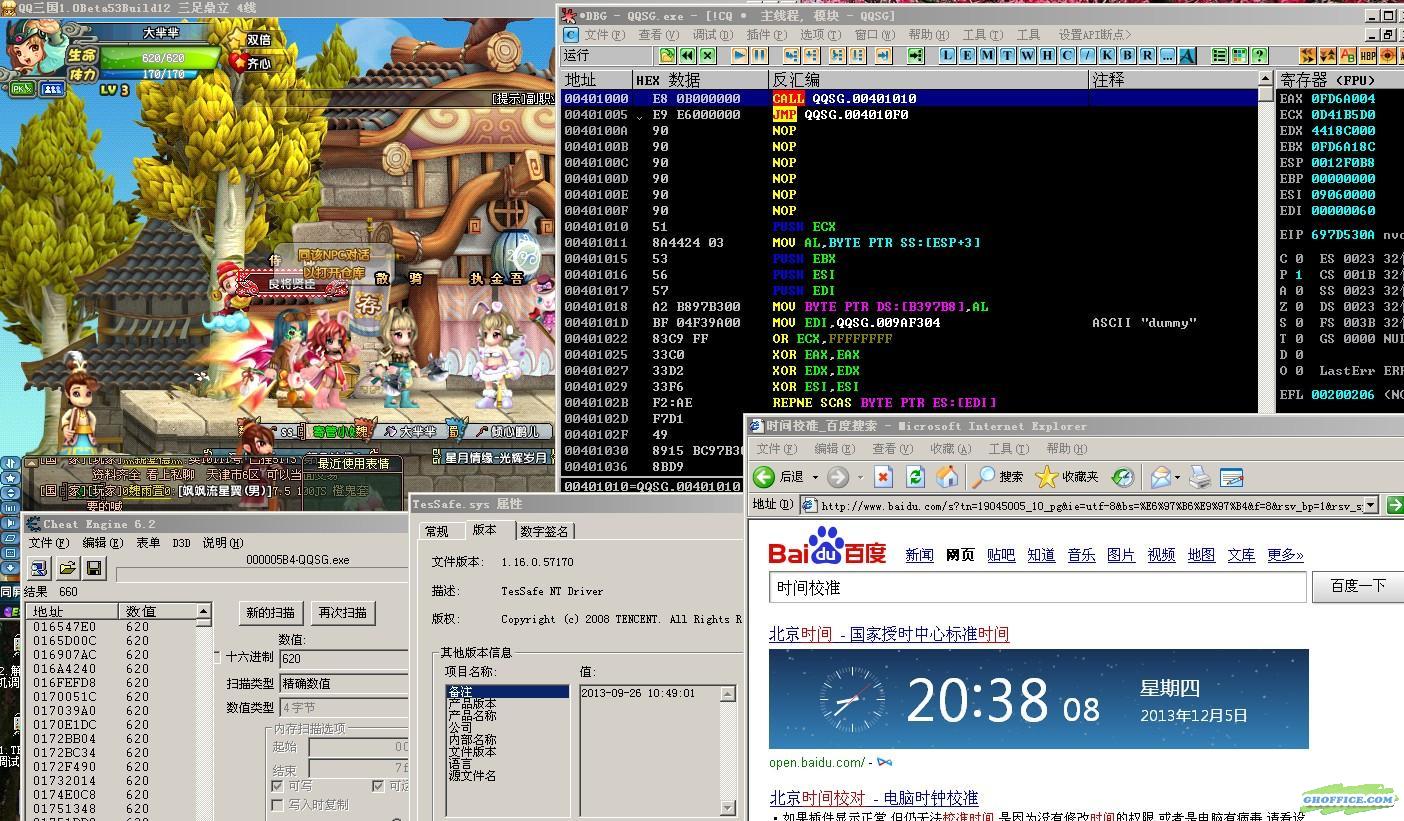Execute till return icon in debugger
This screenshot has height=821, width=1404.
coord(884,55)
